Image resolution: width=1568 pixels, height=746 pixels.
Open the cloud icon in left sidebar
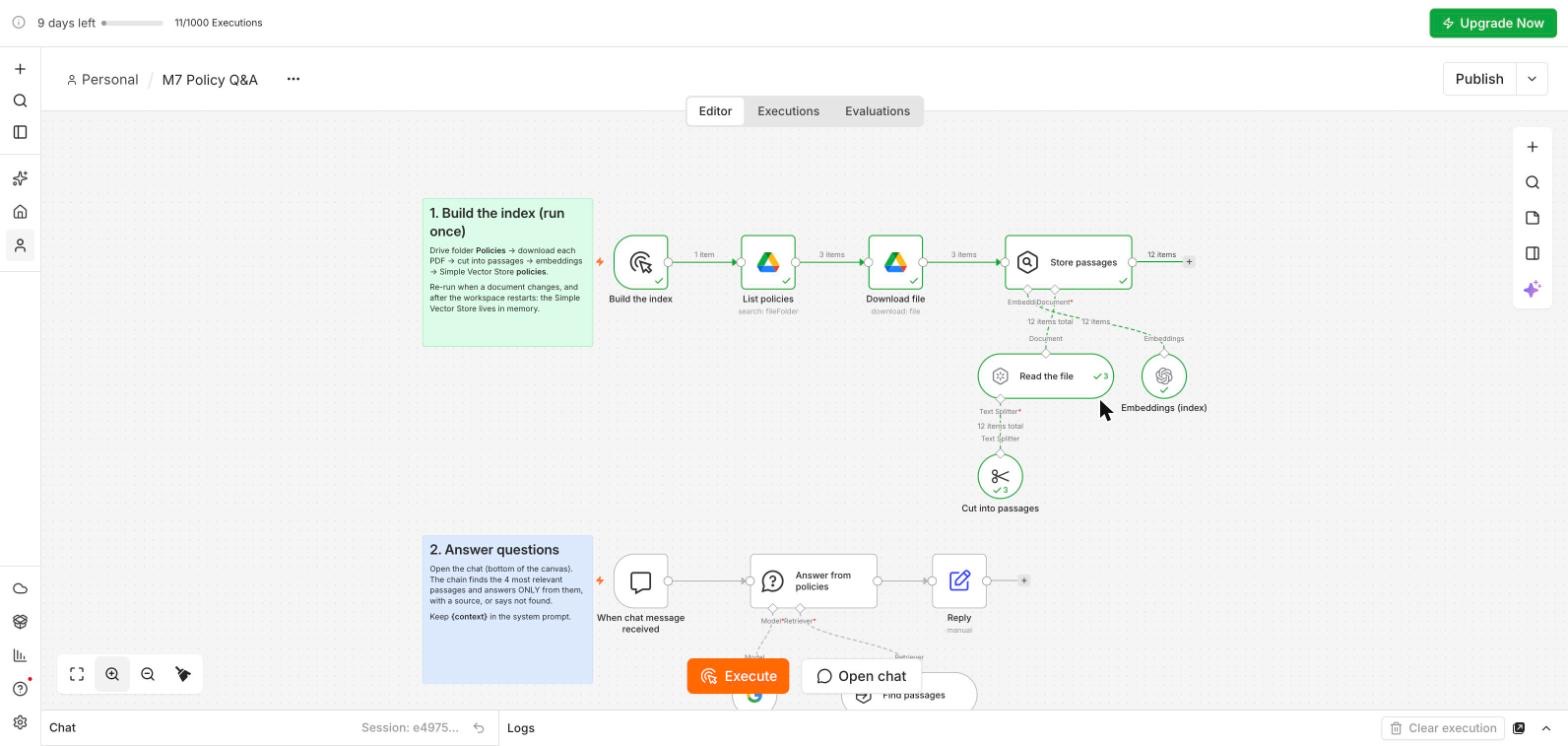(x=20, y=589)
